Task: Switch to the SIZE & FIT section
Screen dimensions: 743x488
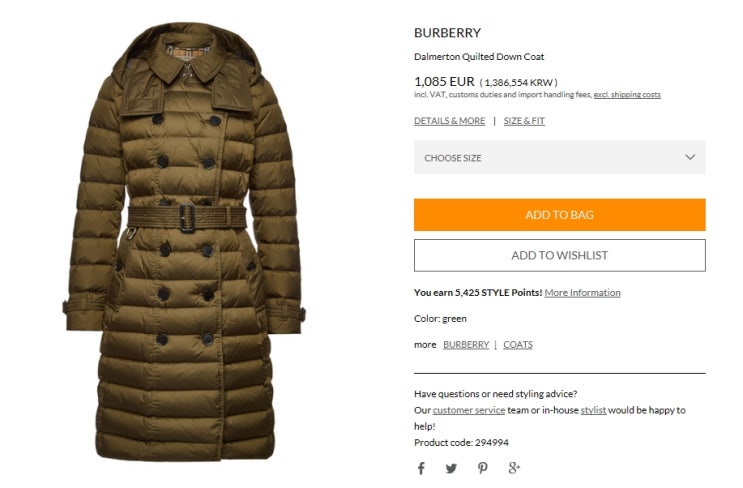Action: (524, 121)
